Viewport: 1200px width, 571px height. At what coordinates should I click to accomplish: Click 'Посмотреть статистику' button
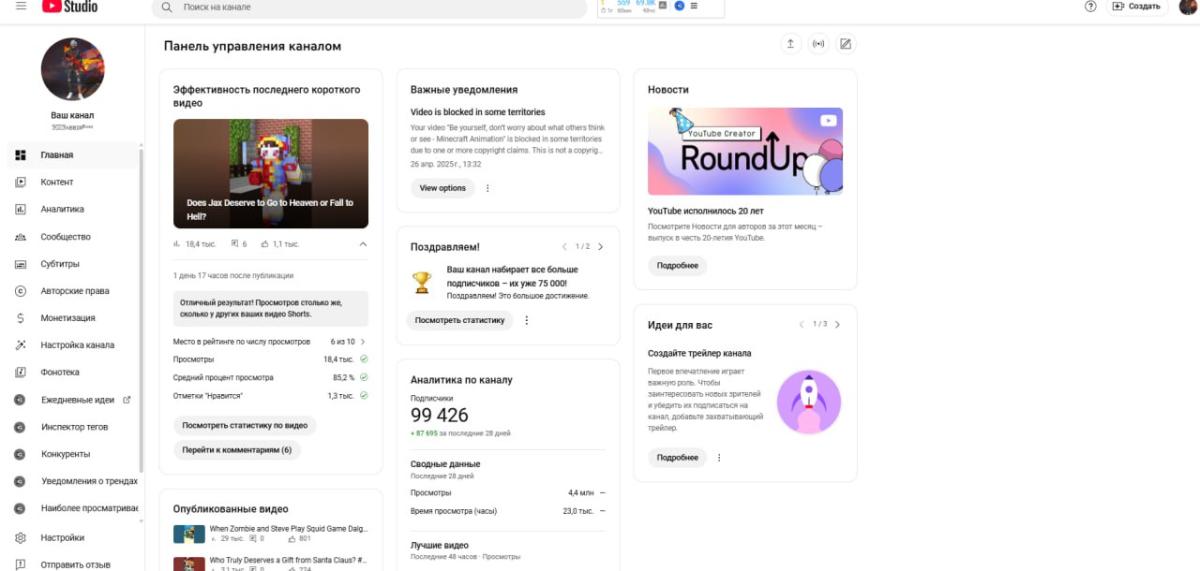coord(460,320)
